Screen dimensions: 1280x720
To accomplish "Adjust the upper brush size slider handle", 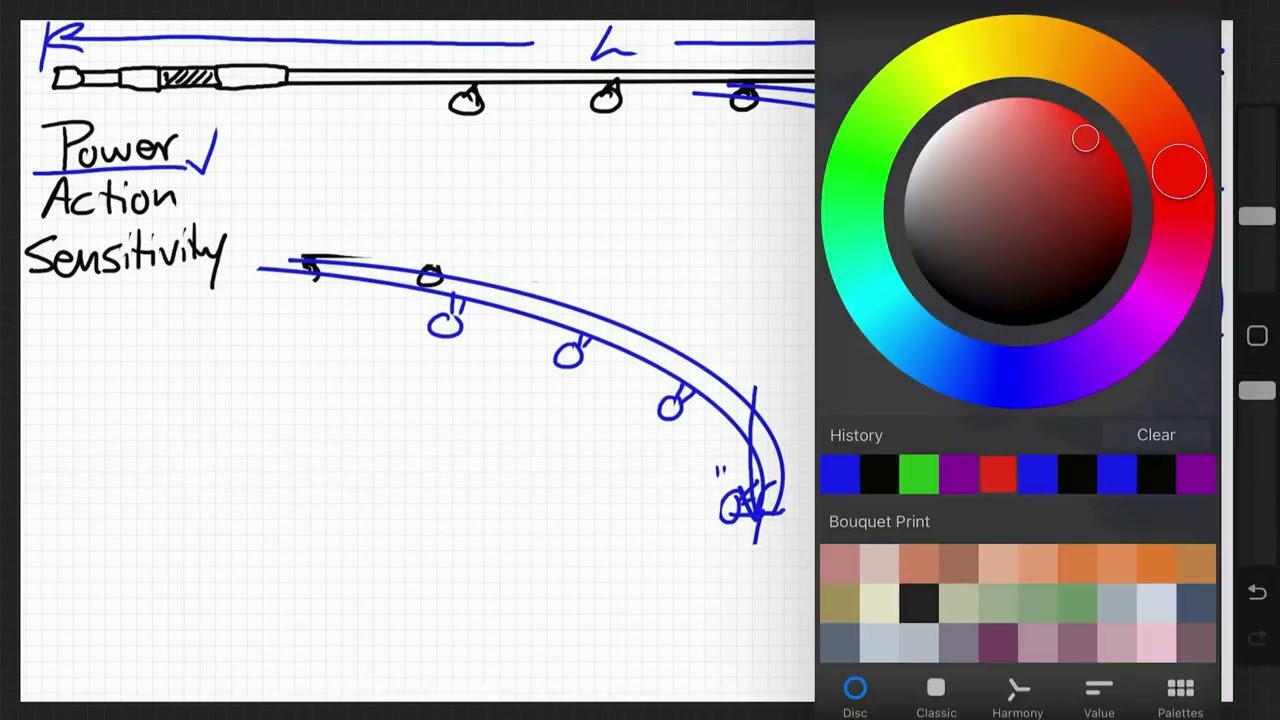I will [x=1257, y=217].
